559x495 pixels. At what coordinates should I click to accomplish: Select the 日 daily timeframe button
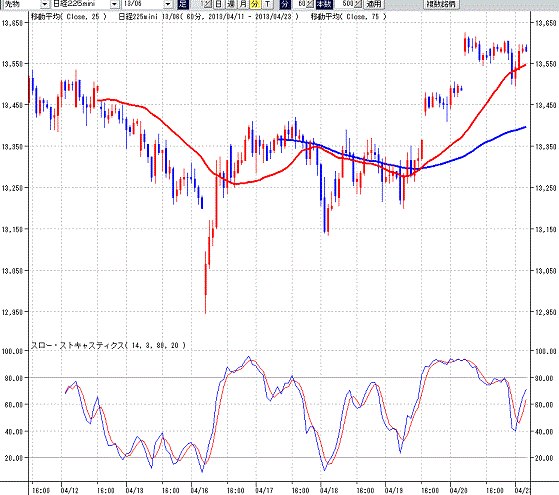tap(219, 4)
